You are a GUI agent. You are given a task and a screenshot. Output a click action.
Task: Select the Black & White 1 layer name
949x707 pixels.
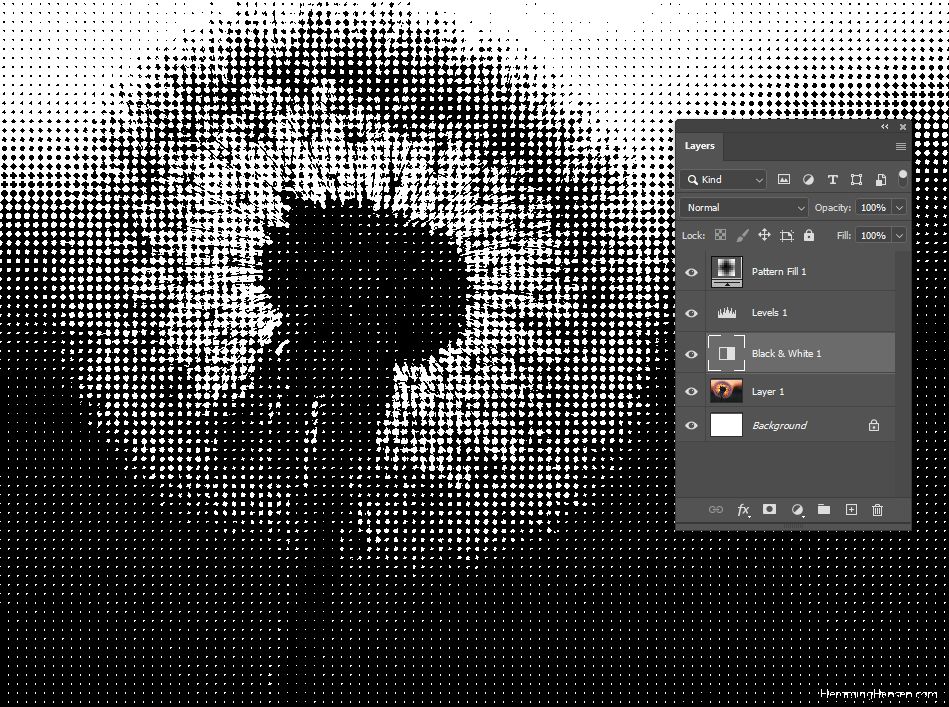786,354
